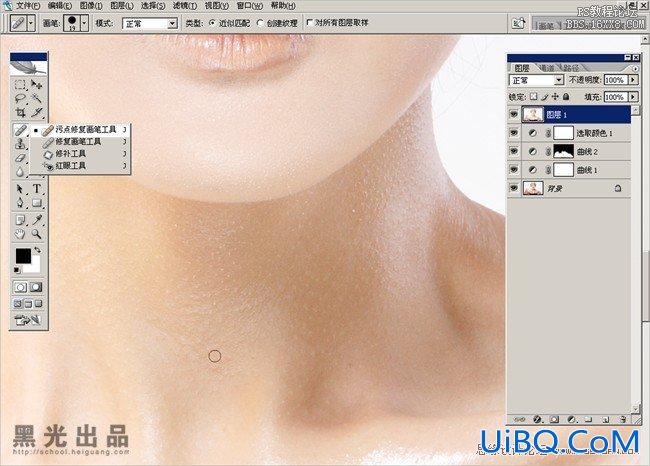Open the 模式 dropdown in options bar

[x=172, y=24]
